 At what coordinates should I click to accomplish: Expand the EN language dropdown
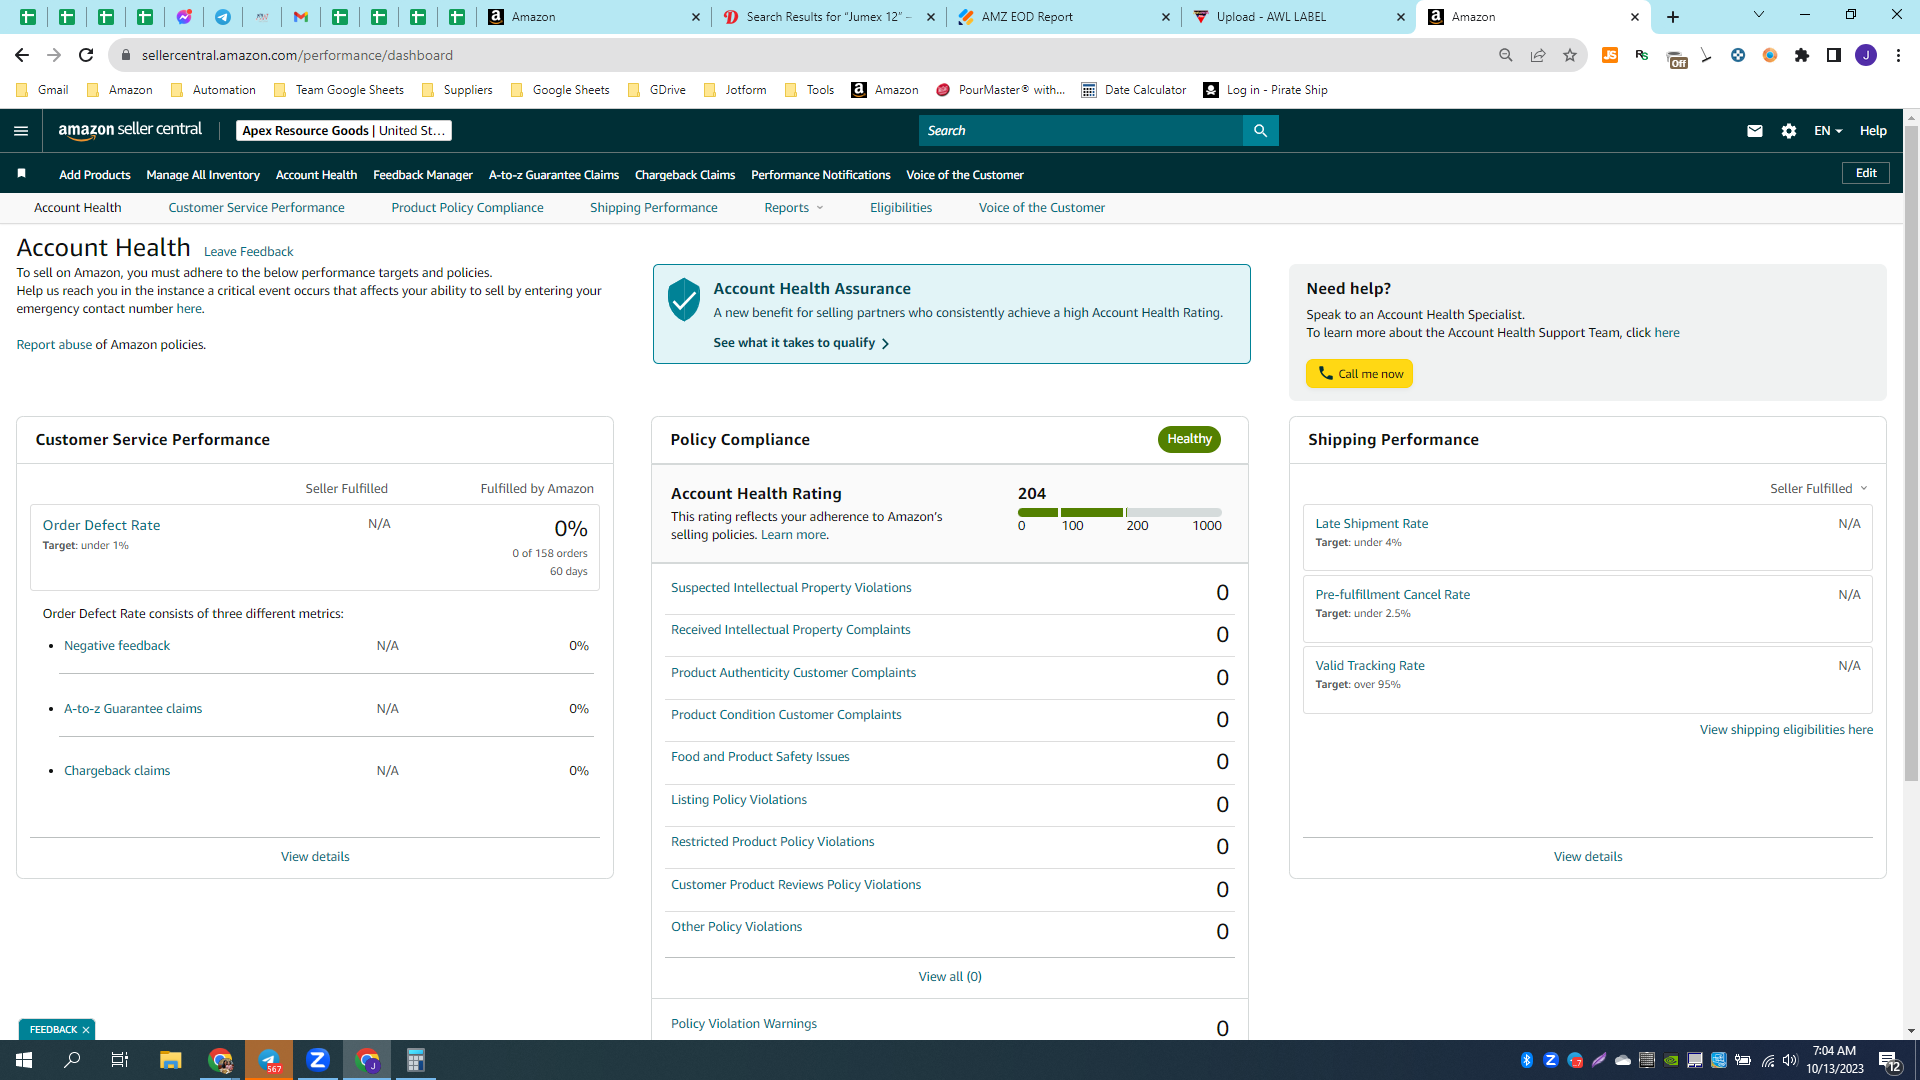click(x=1828, y=131)
